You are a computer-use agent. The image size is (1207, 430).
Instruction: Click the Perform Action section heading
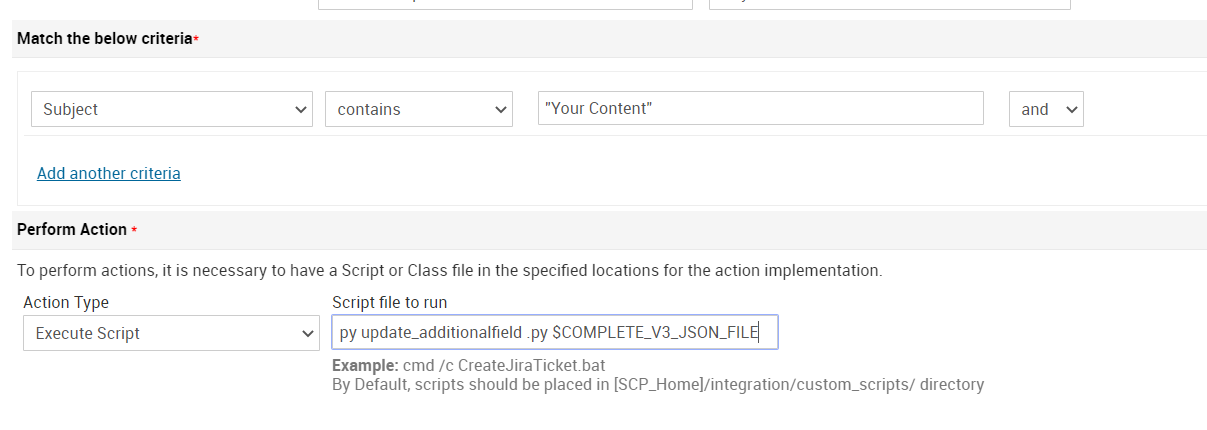click(x=72, y=229)
